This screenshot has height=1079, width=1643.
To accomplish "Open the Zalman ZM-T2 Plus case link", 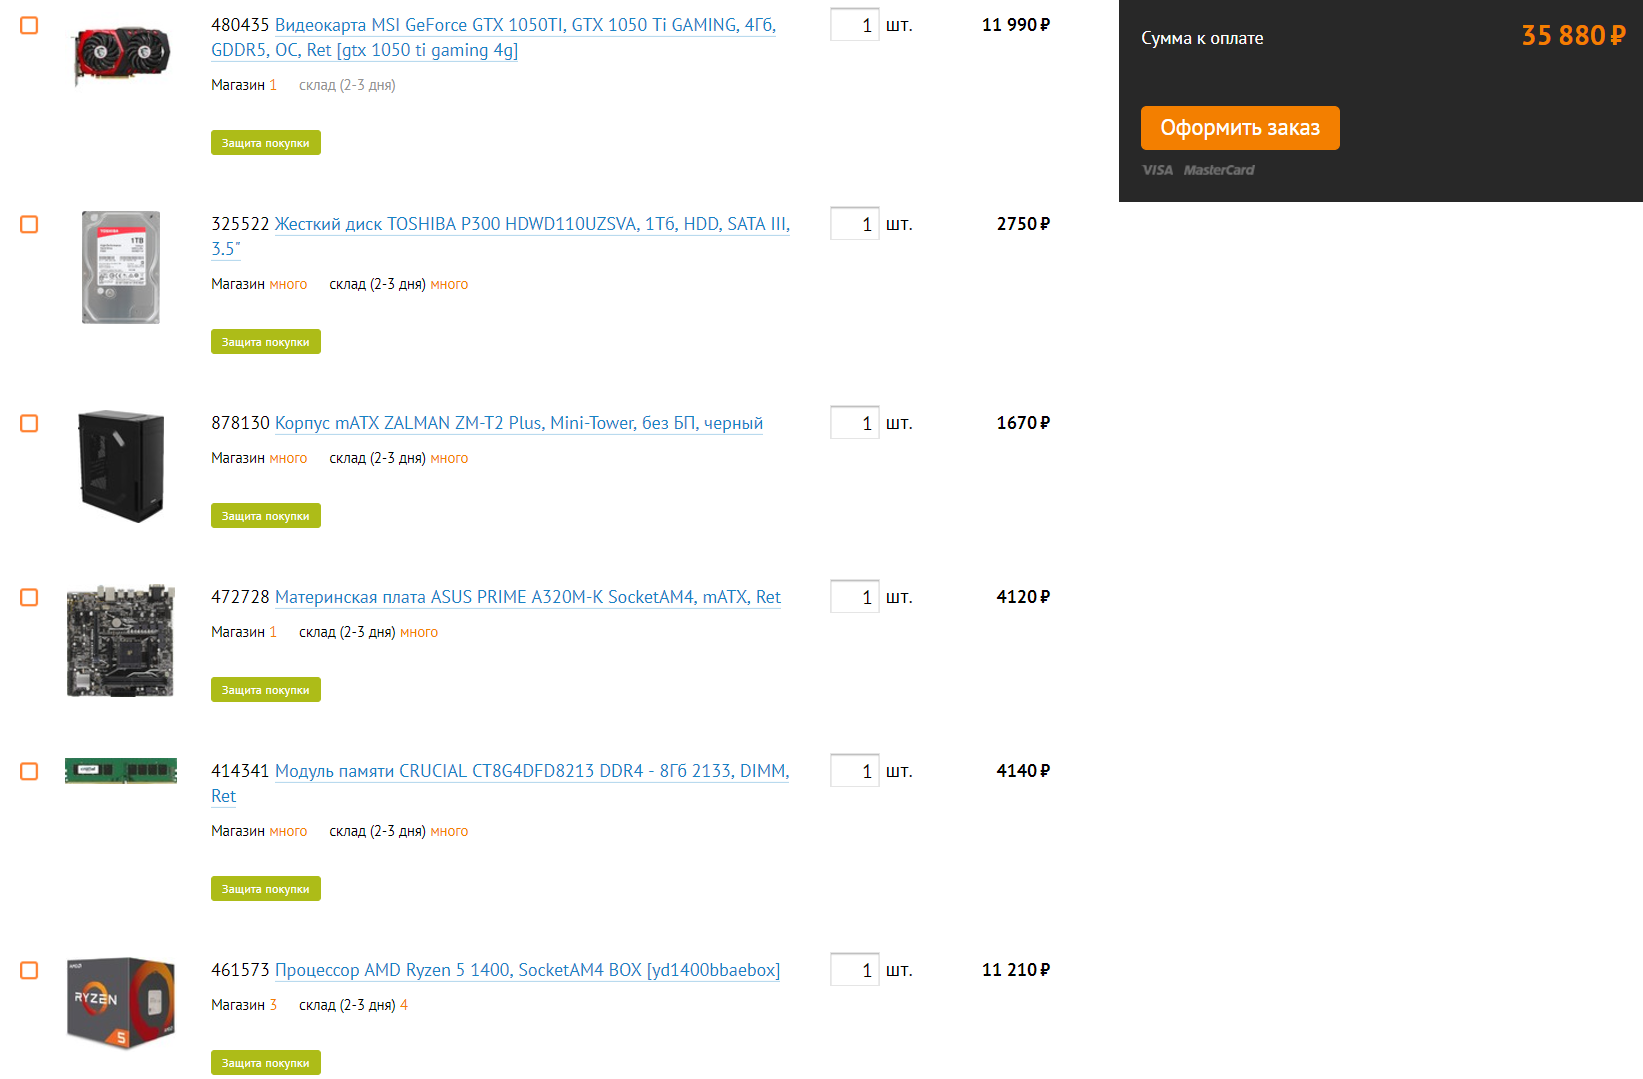I will point(519,423).
